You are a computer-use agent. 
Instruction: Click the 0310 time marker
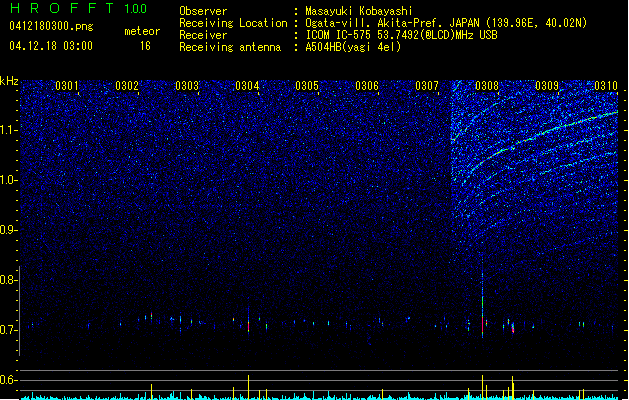coord(606,85)
